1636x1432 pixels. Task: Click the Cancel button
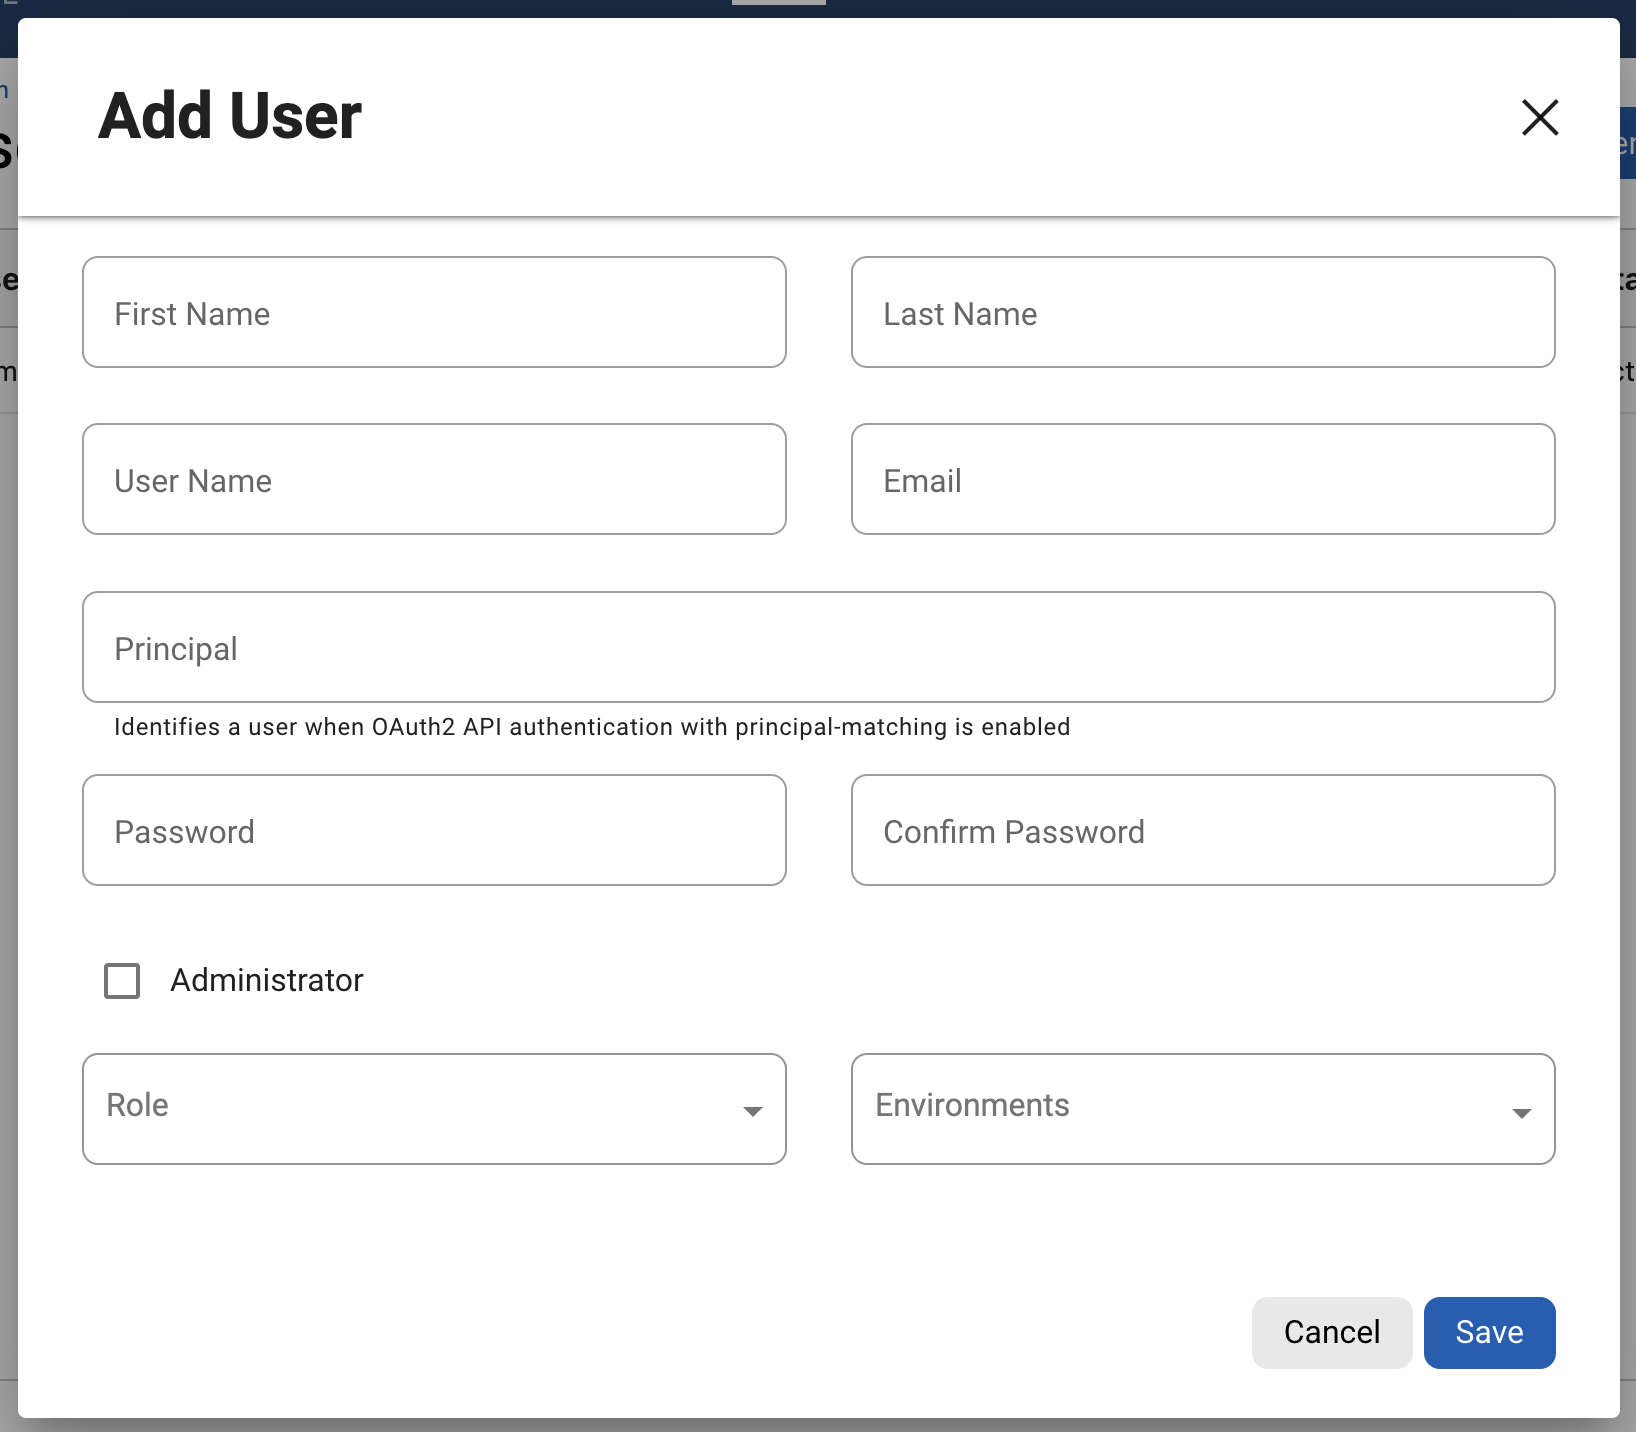point(1332,1332)
